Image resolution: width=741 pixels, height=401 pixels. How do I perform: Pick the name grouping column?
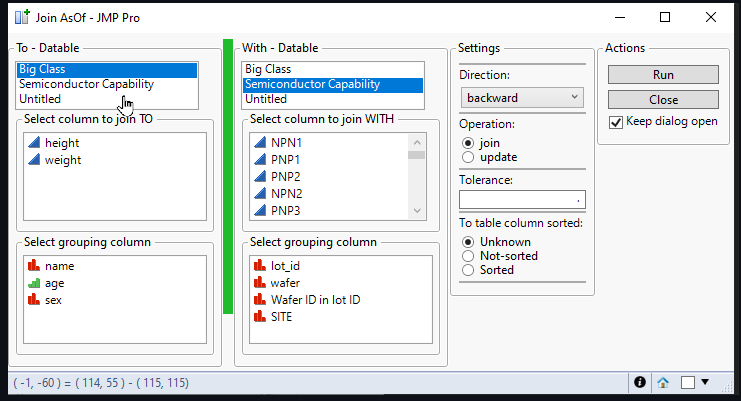click(59, 266)
